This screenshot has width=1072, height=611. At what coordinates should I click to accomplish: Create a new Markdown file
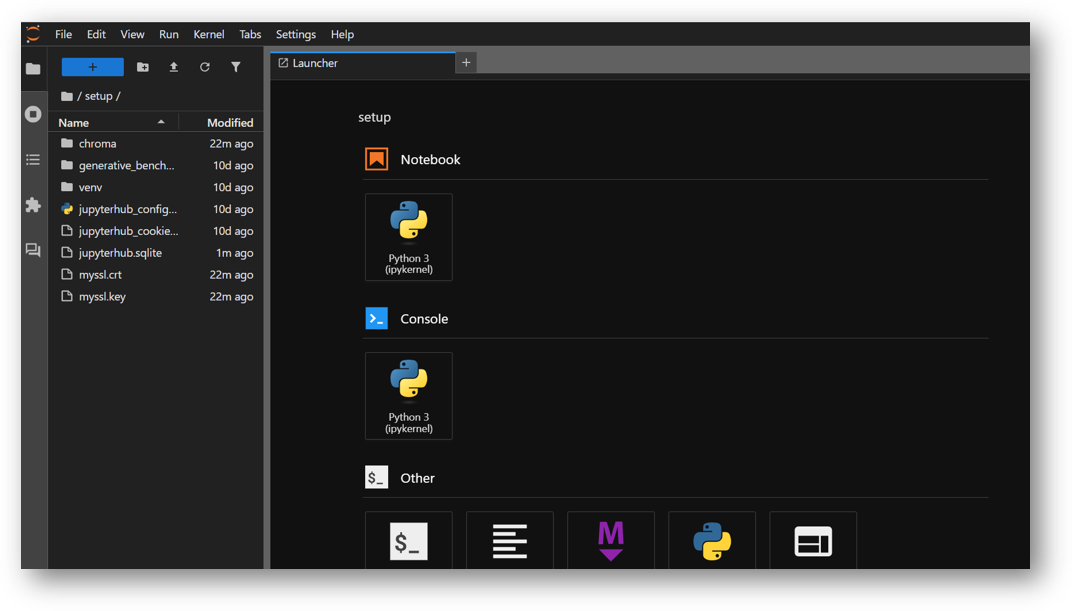point(610,540)
